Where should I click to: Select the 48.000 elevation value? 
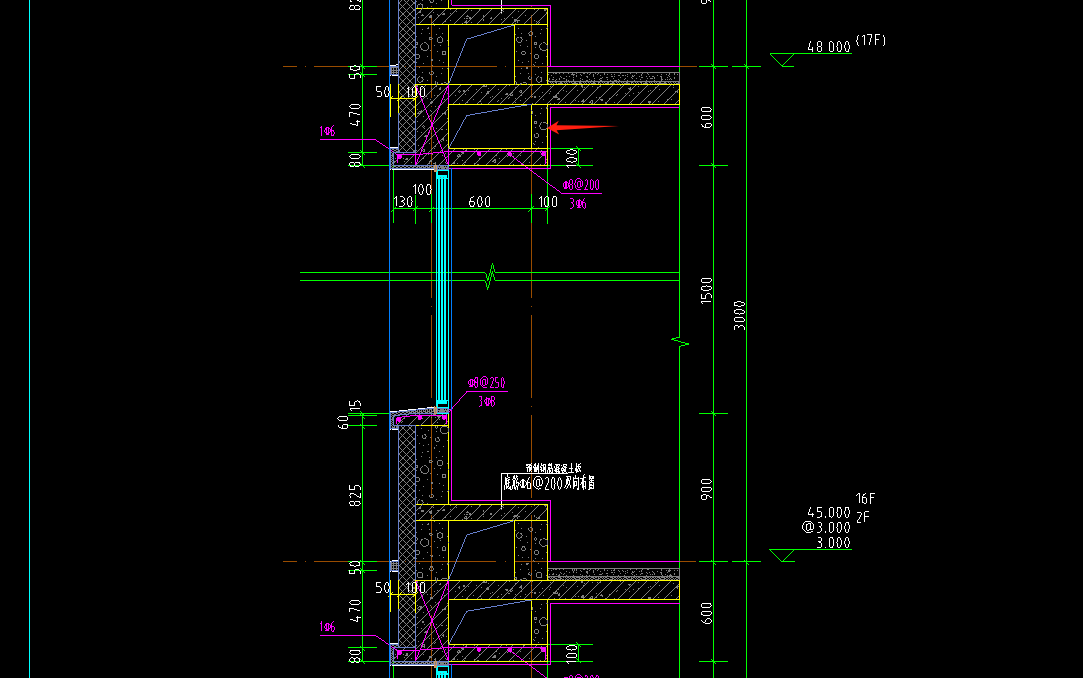(x=828, y=46)
